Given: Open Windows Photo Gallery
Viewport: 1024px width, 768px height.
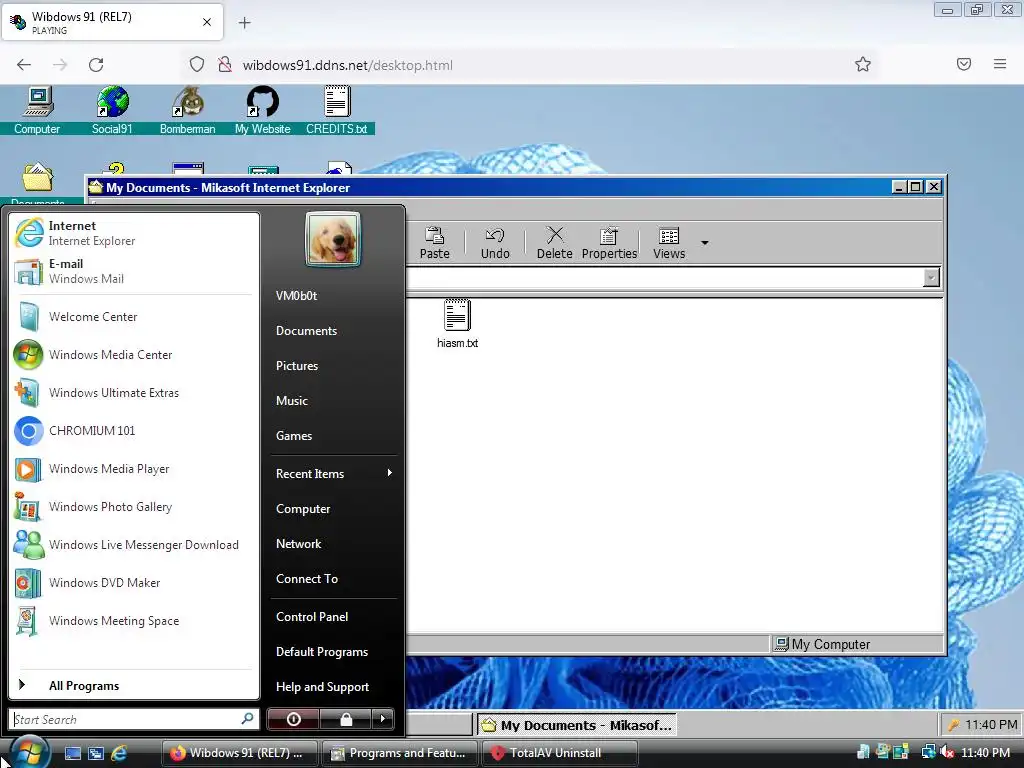Looking at the screenshot, I should [x=133, y=507].
